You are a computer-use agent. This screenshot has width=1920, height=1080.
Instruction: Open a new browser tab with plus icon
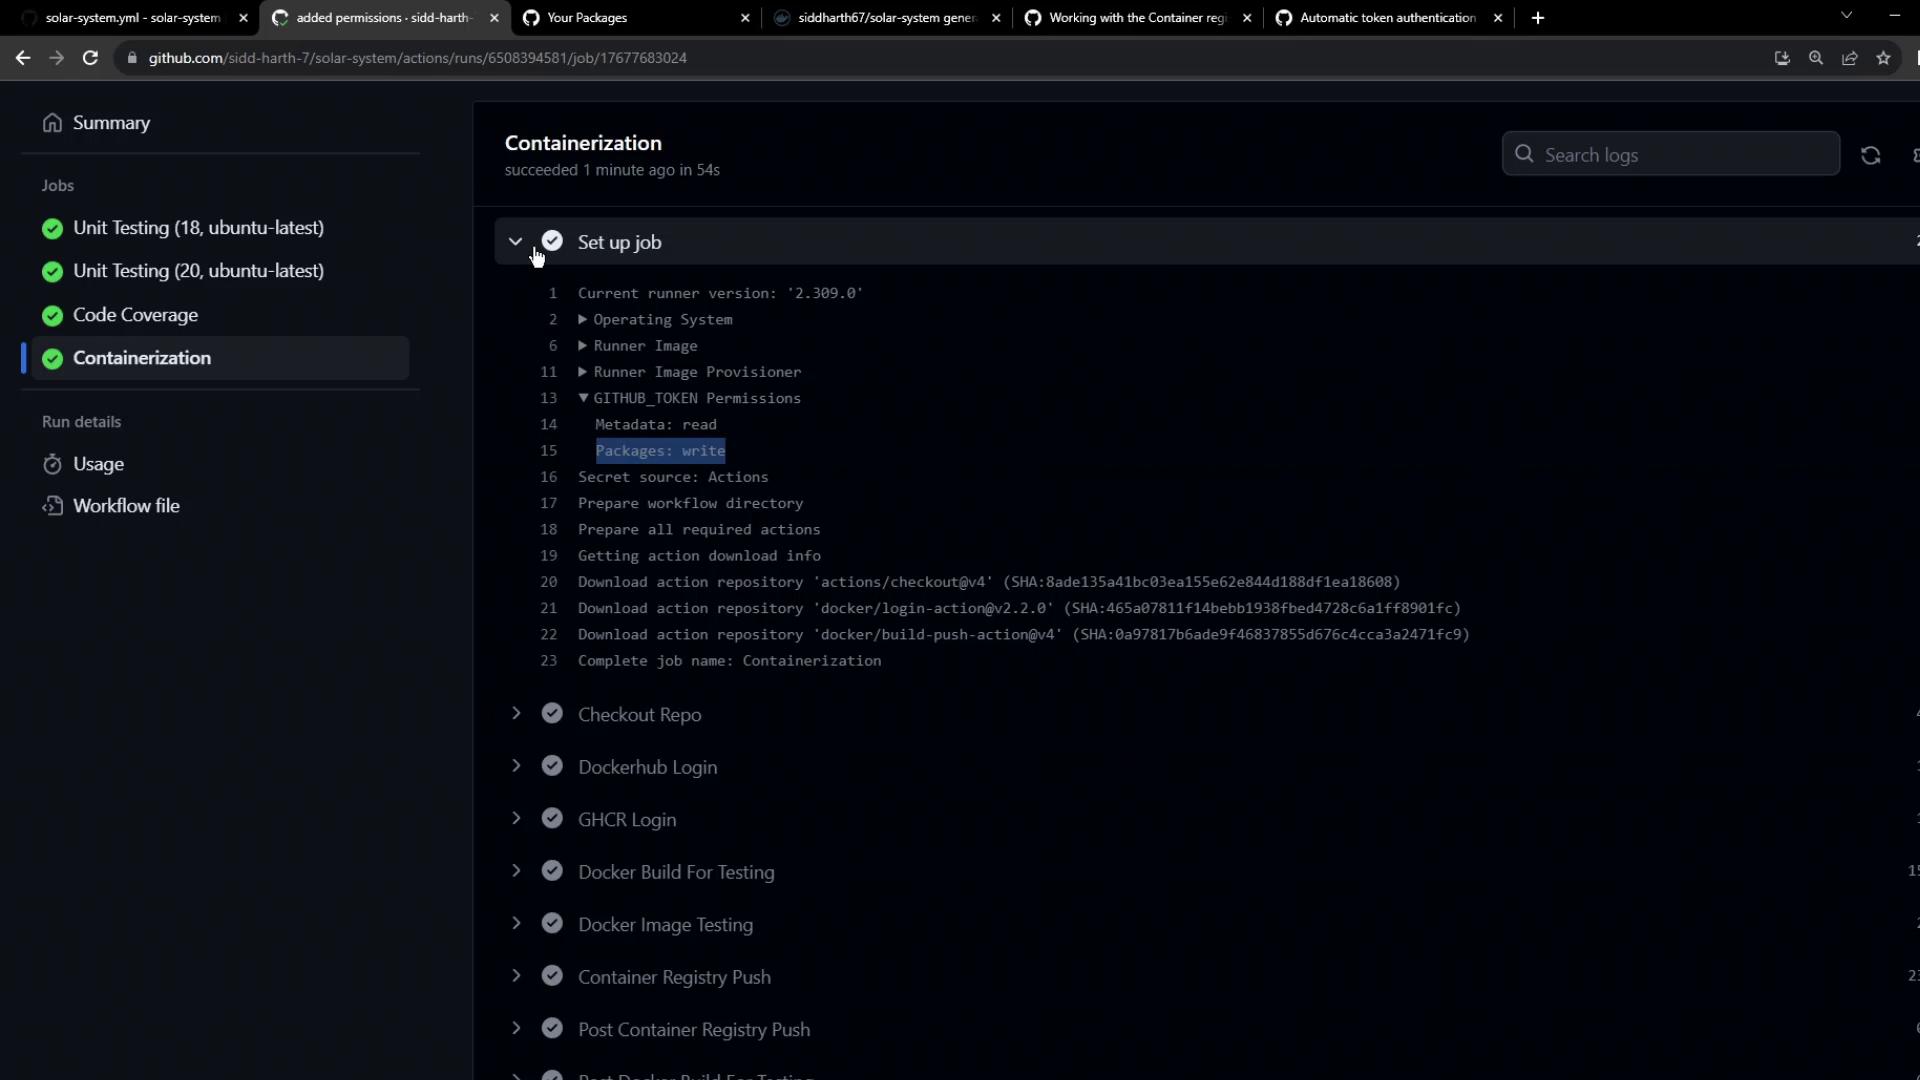click(x=1537, y=18)
